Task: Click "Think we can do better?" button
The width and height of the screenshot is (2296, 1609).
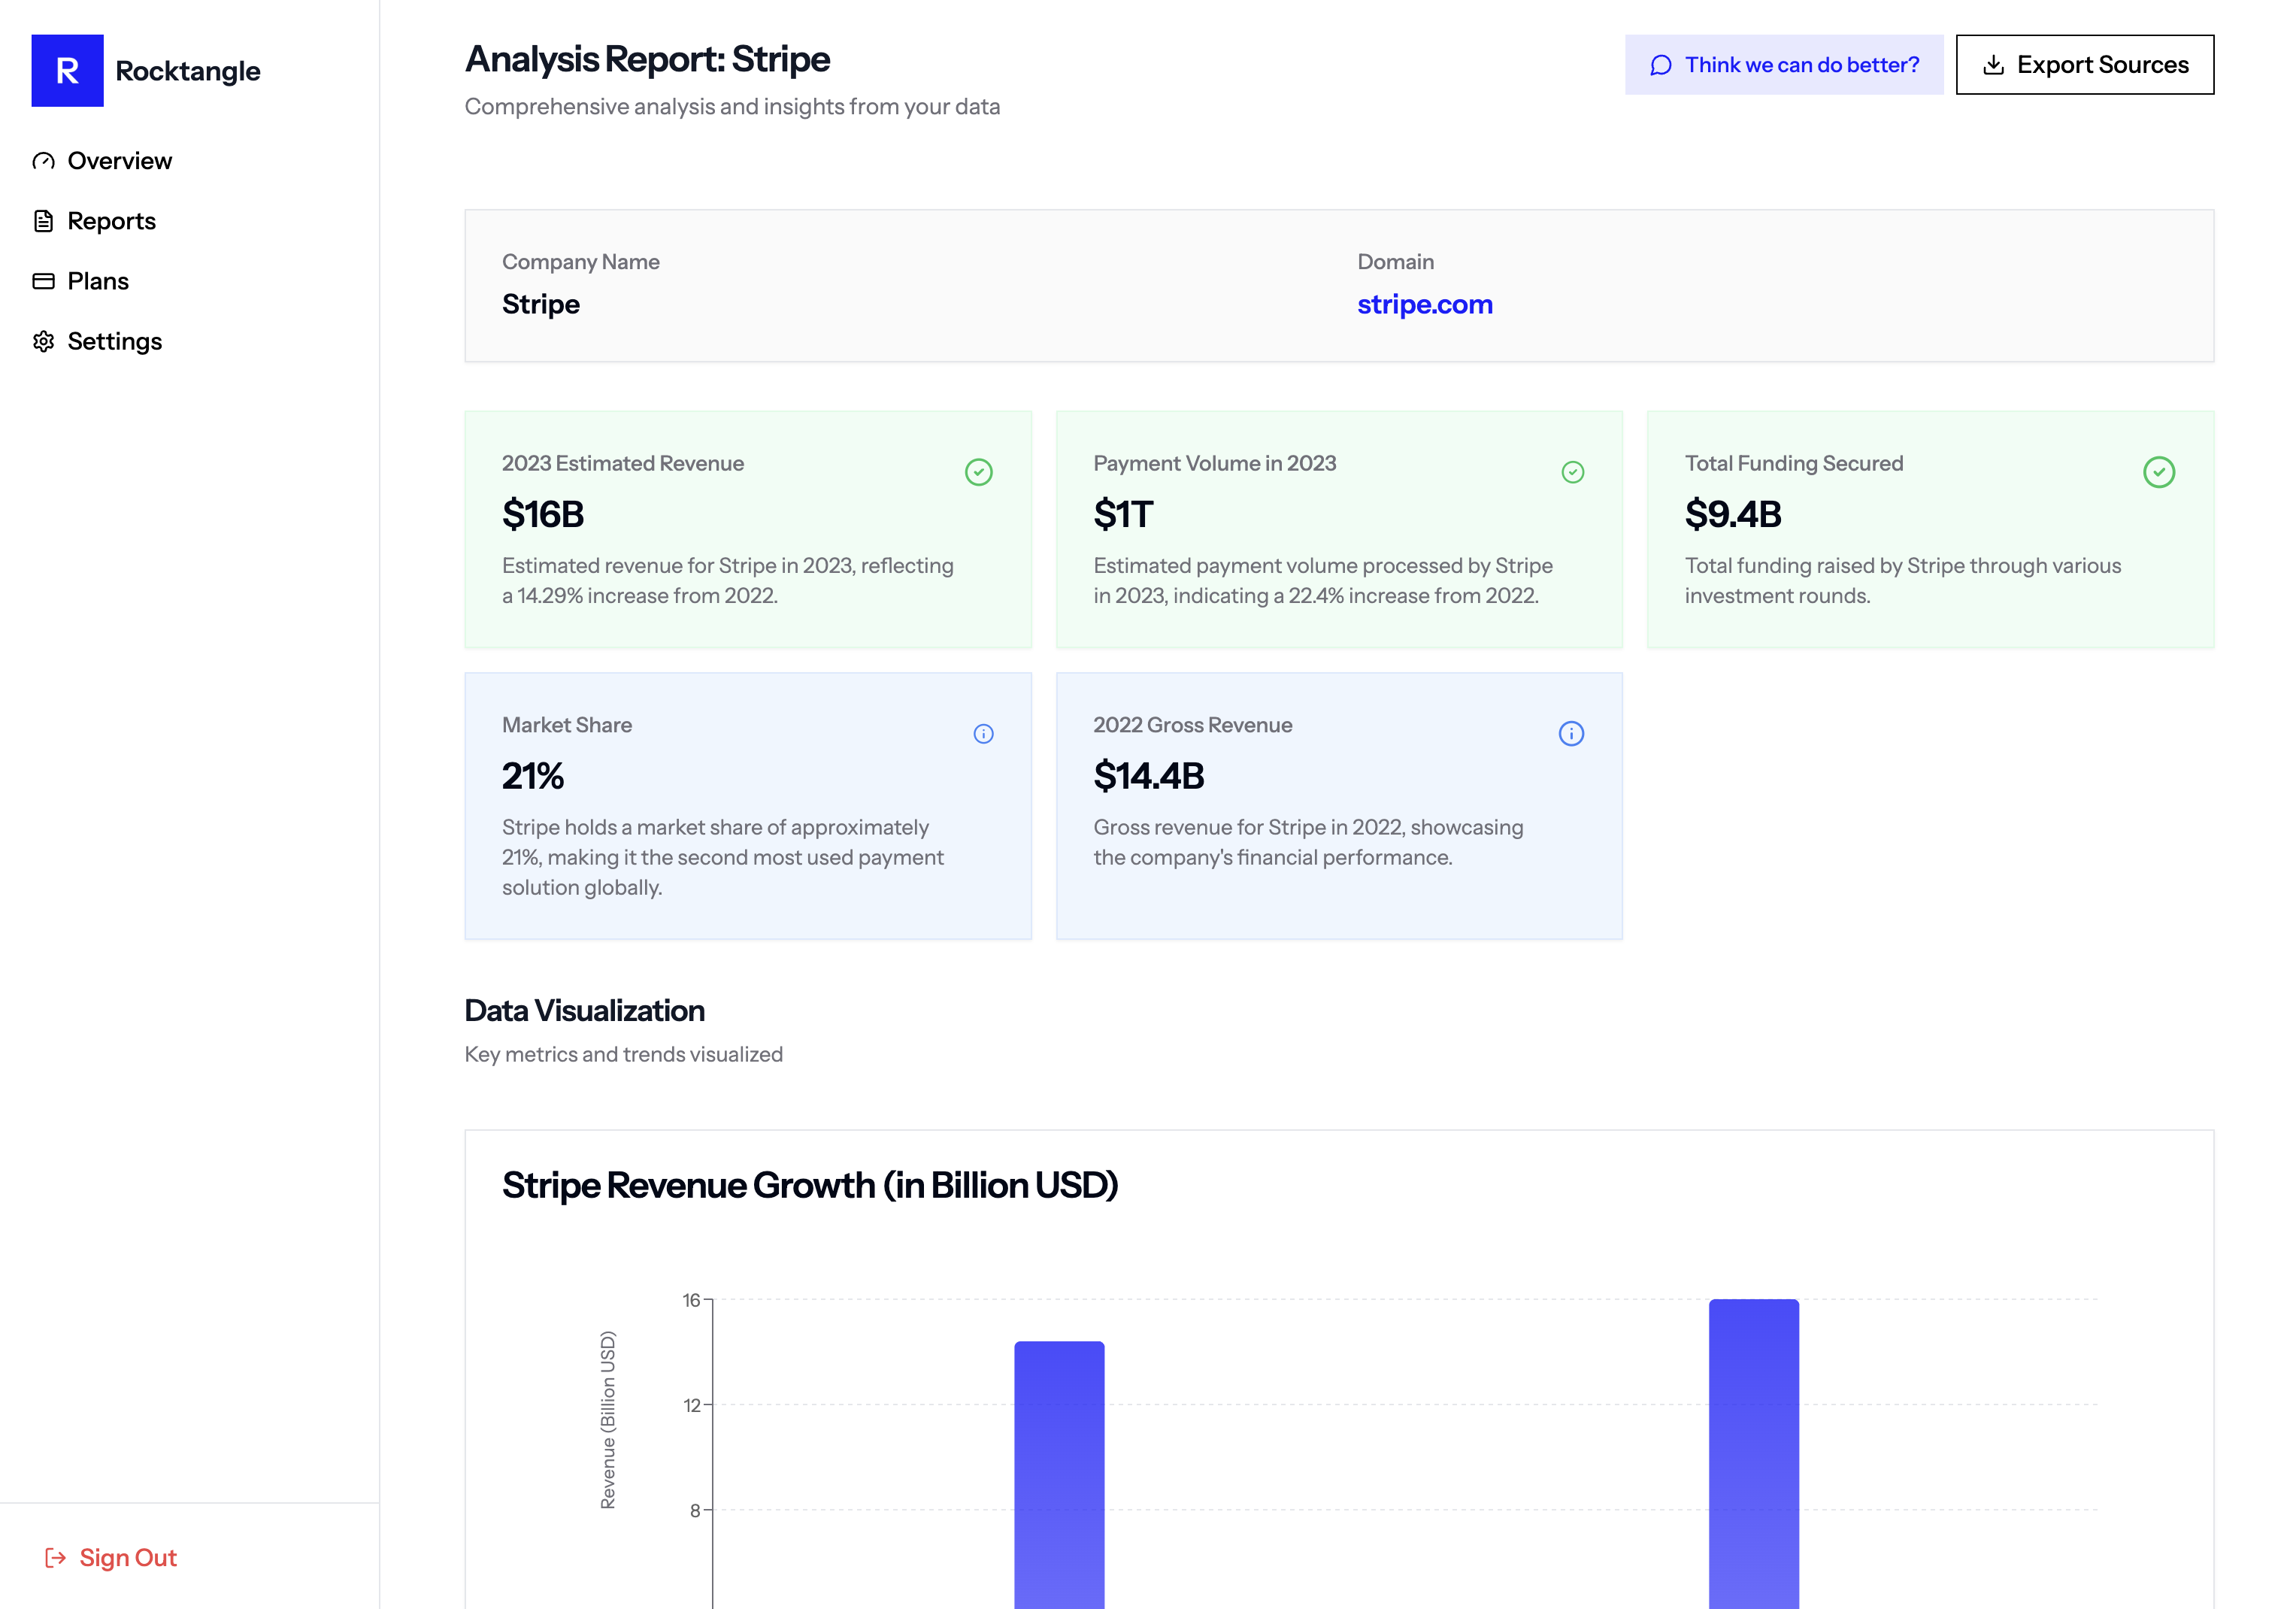Action: (1783, 65)
